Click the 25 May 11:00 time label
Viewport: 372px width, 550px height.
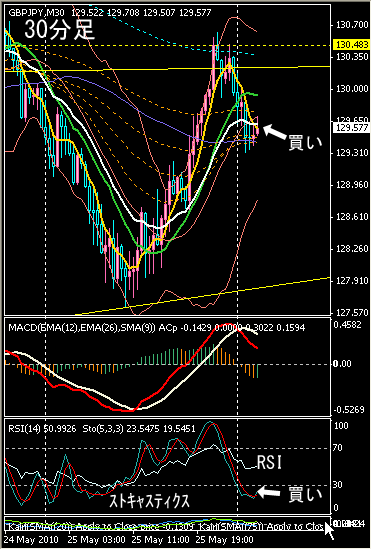coord(162,539)
